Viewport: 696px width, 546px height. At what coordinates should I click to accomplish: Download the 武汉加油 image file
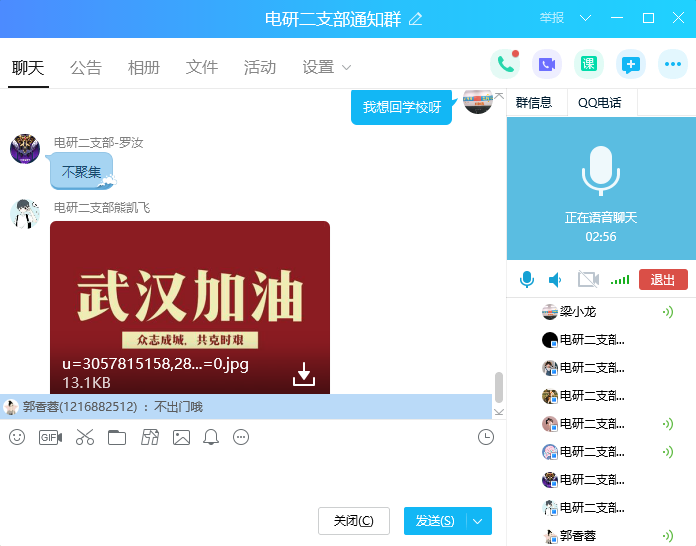click(x=304, y=375)
